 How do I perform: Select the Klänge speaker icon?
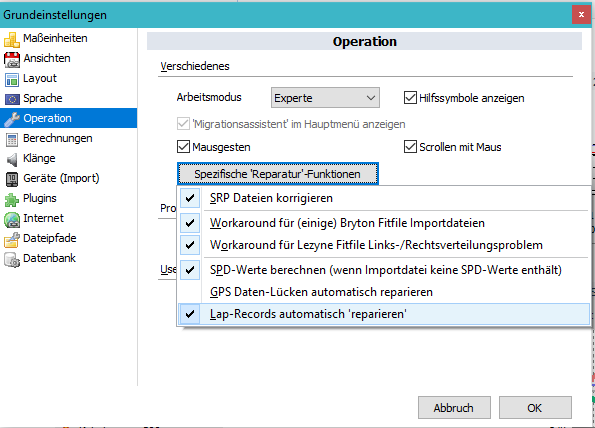[x=12, y=159]
